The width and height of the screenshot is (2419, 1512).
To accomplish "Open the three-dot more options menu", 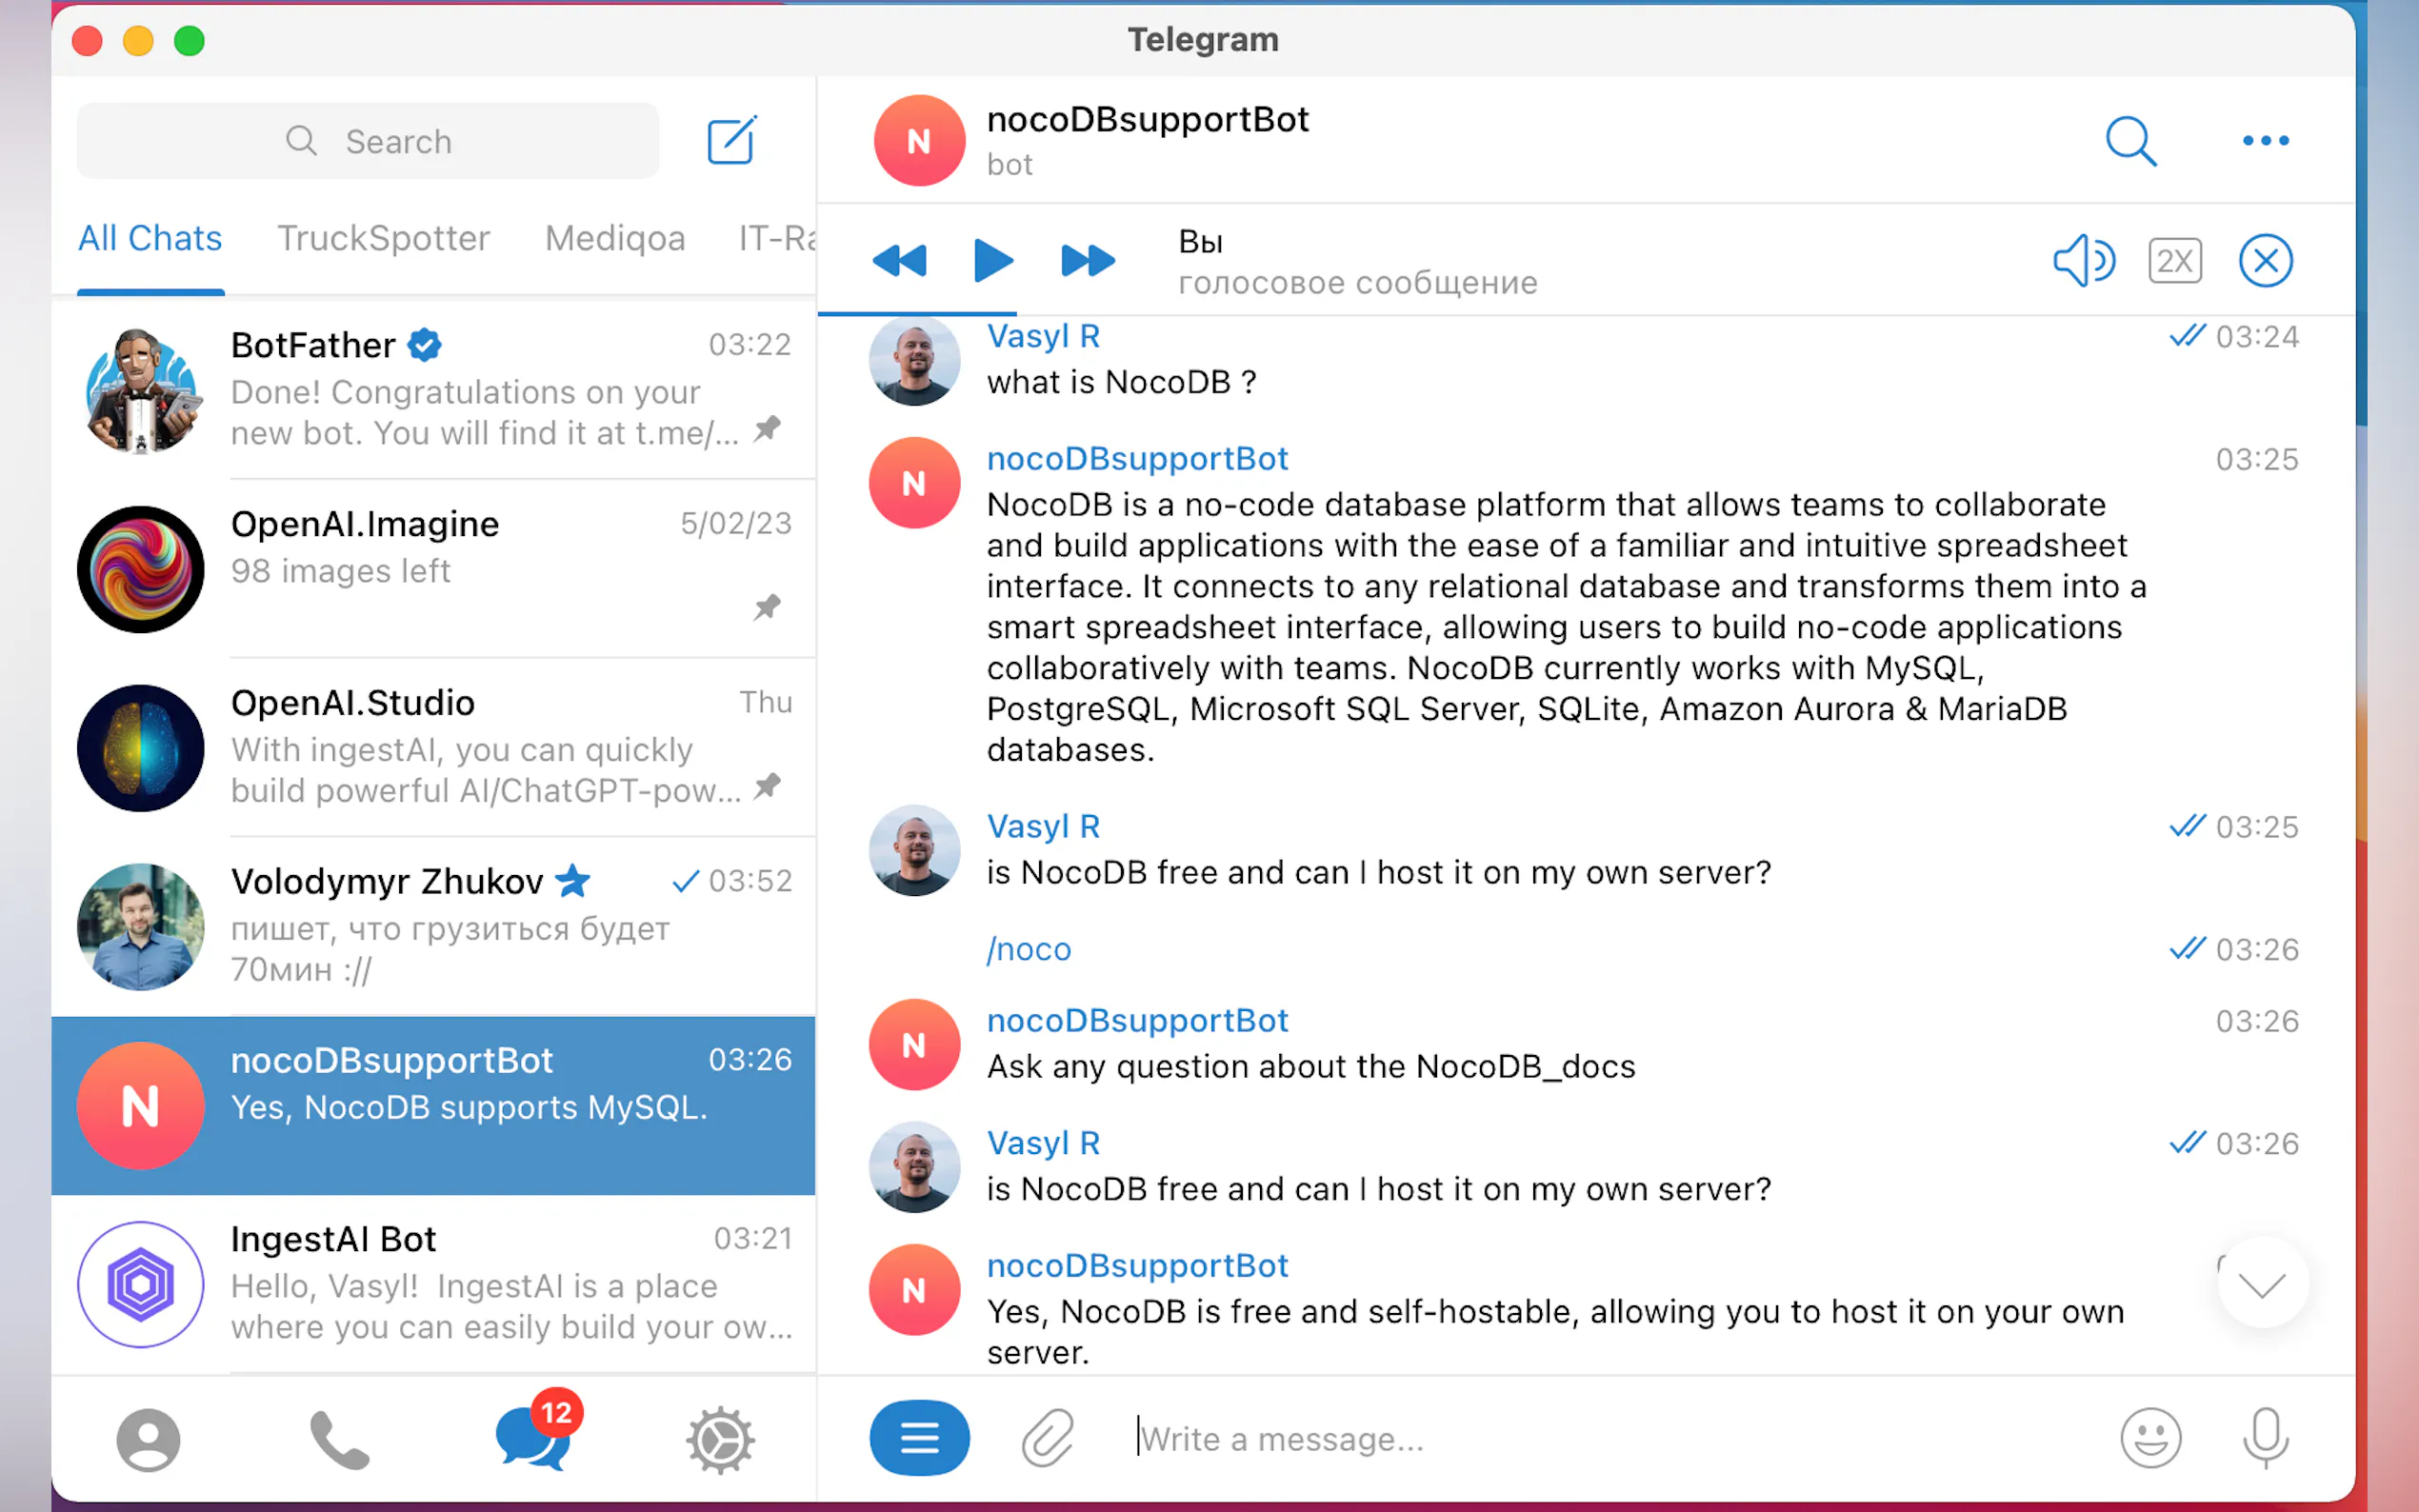I will coord(2265,141).
